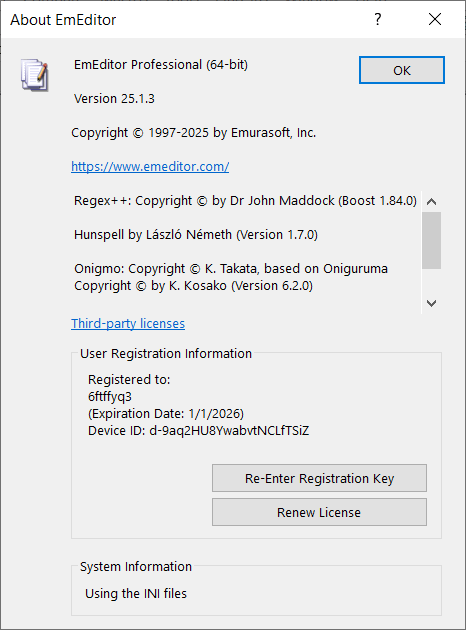Viewport: 466px width, 630px height.
Task: Click the EmEditor notepad application icon
Action: click(35, 75)
